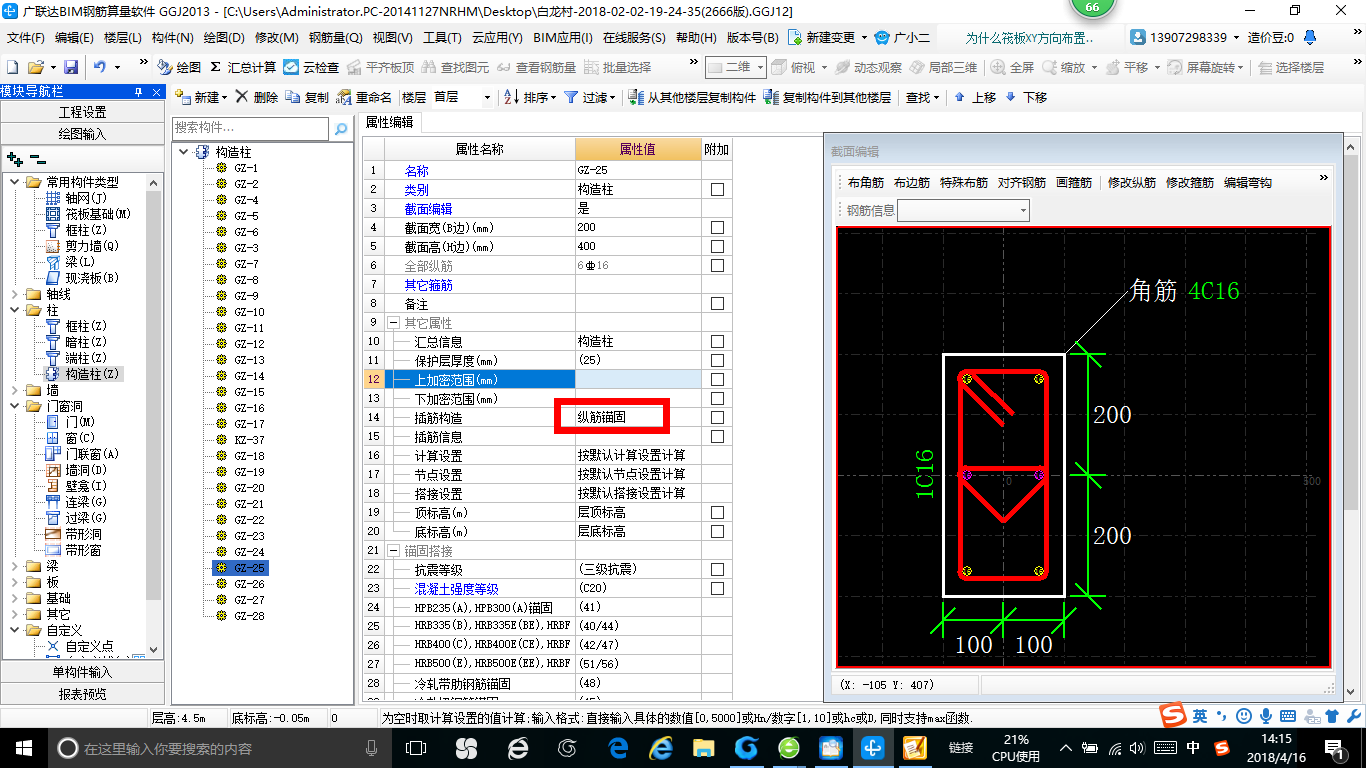Pin the 模块导航栏 panel

click(x=138, y=91)
